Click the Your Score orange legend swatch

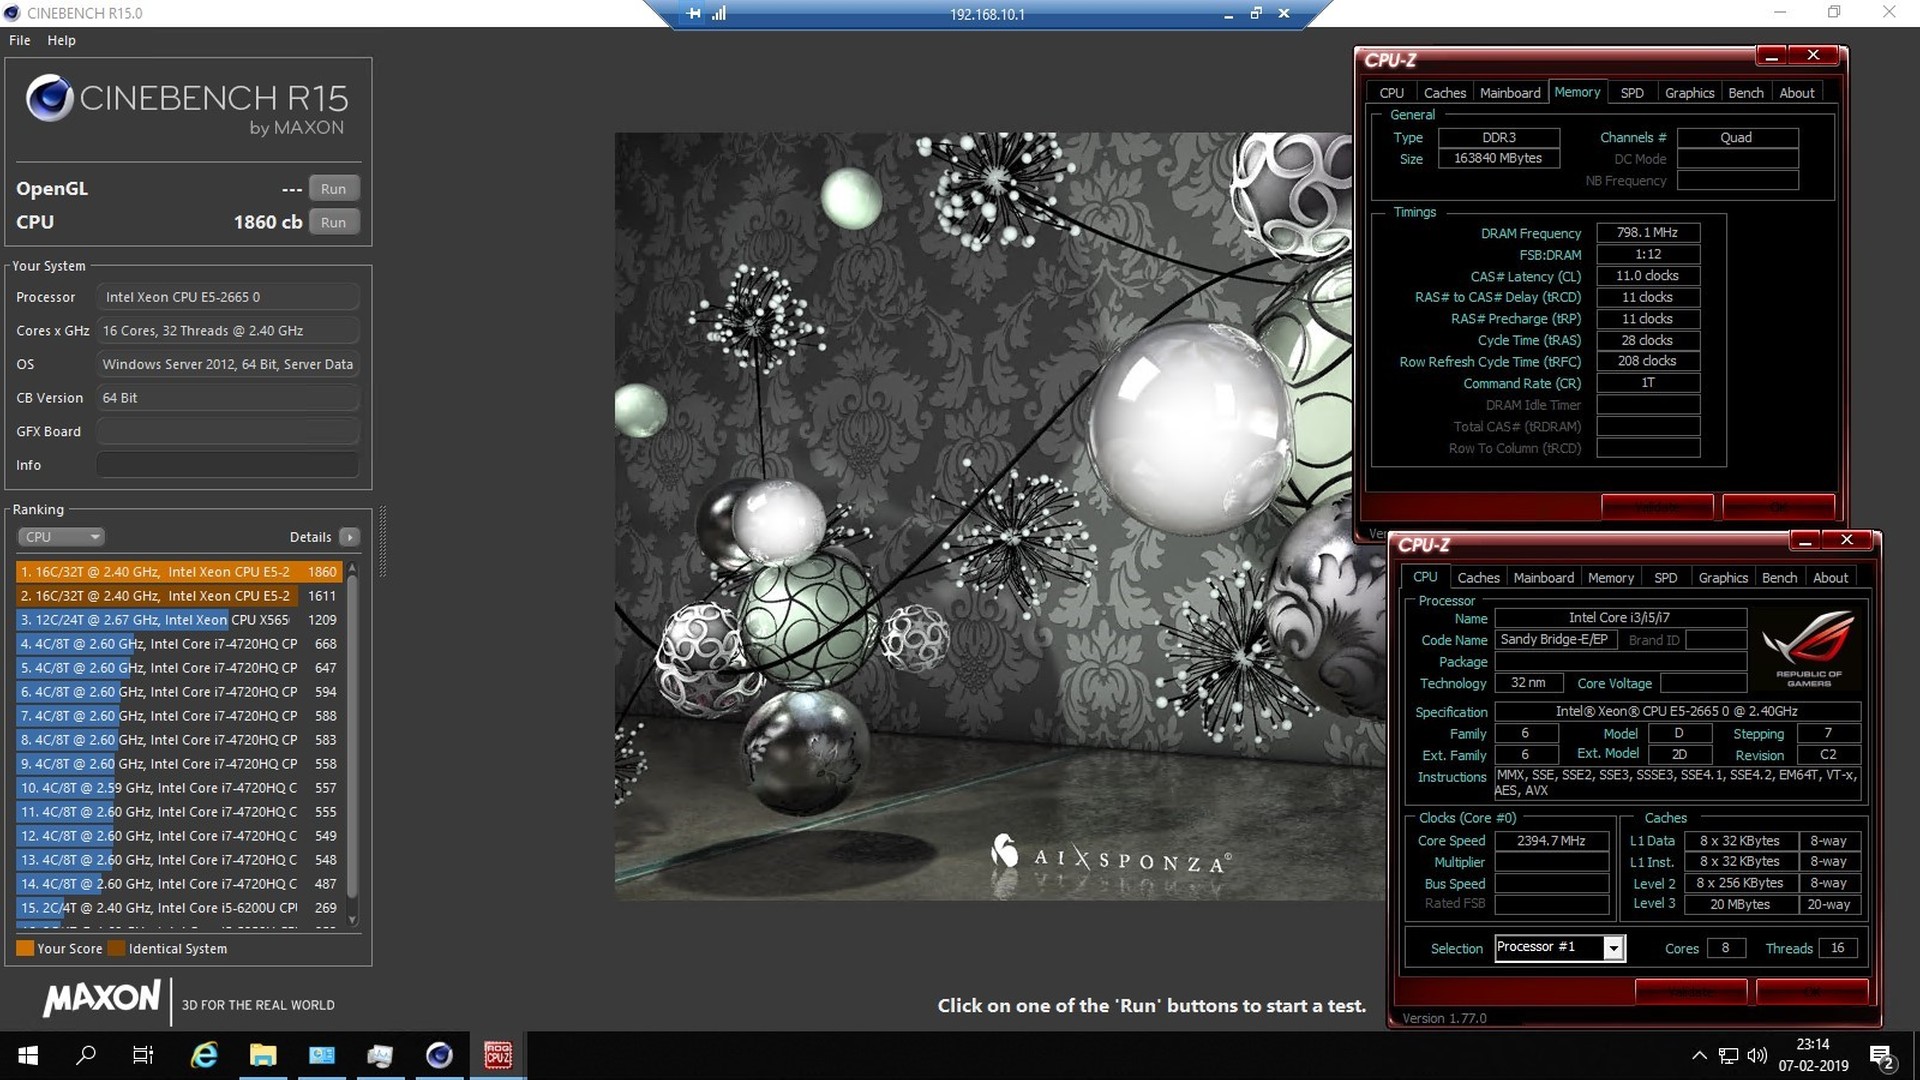pyautogui.click(x=25, y=948)
